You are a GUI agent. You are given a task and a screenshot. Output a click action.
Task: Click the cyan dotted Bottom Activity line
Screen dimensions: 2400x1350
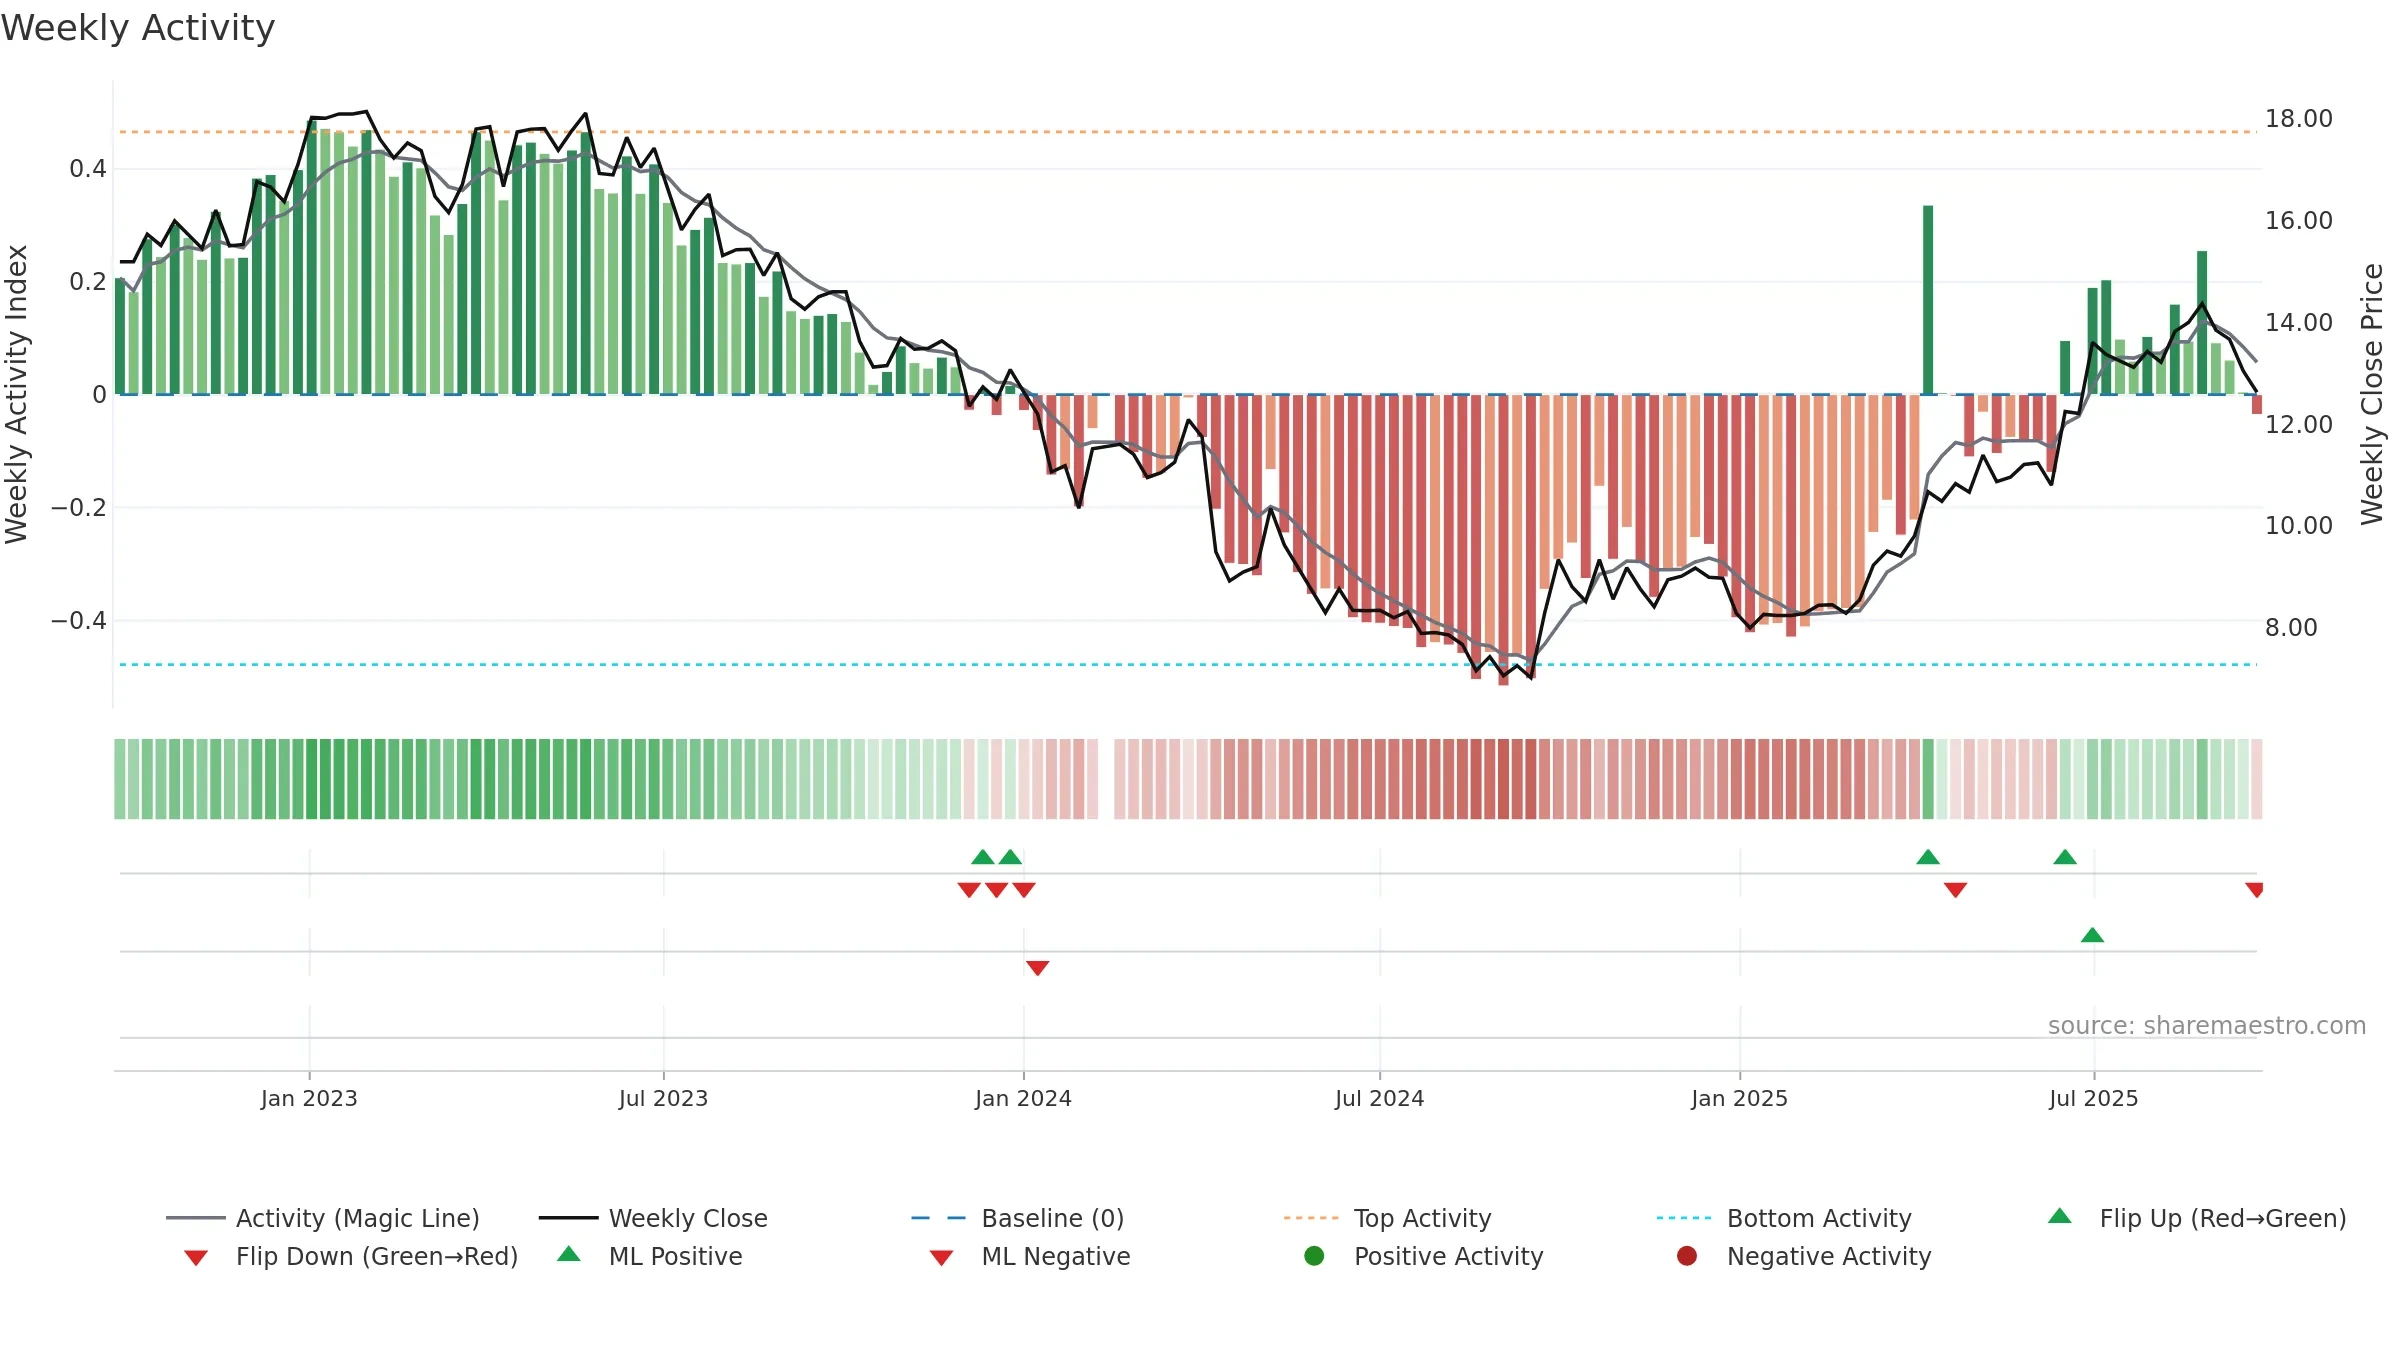1187,665
